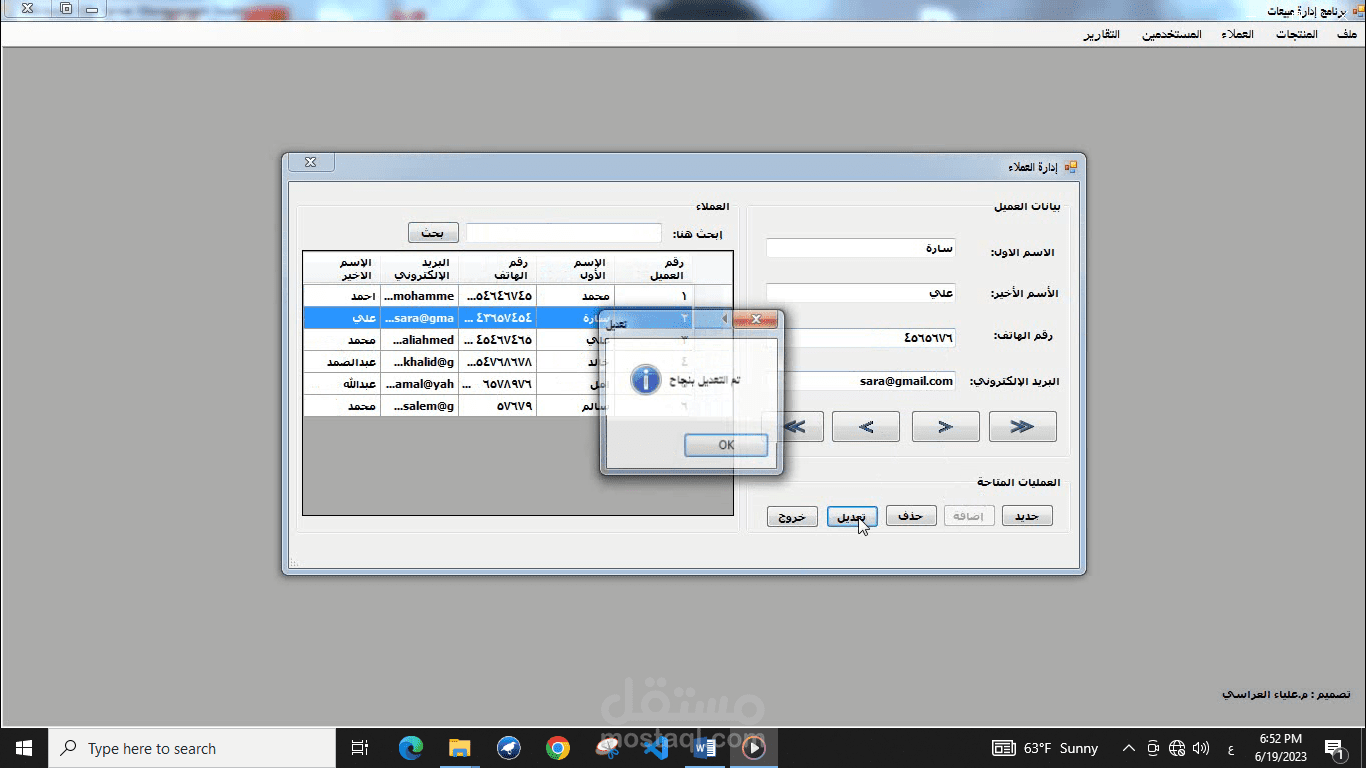Launch Microsoft Edge from the taskbar
Screen dimensions: 1366x768
tap(410, 748)
